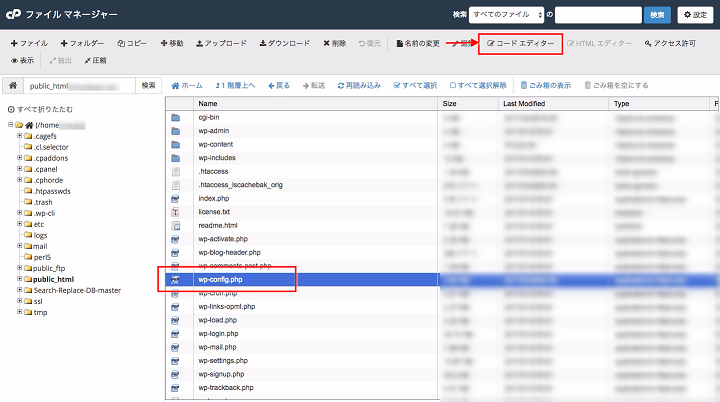This screenshot has height=402, width=720.
Task: Click the license.txt text file icon
Action: pos(175,212)
